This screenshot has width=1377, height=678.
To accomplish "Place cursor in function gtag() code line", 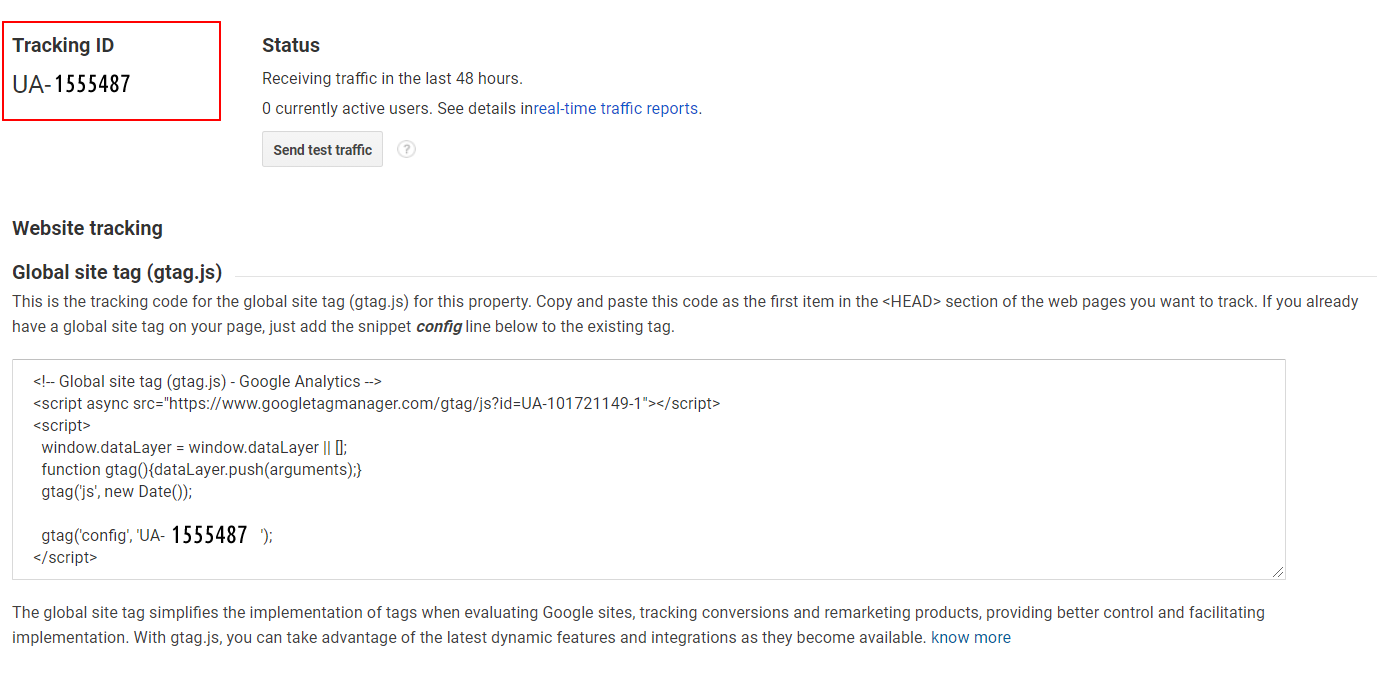I will tap(201, 469).
